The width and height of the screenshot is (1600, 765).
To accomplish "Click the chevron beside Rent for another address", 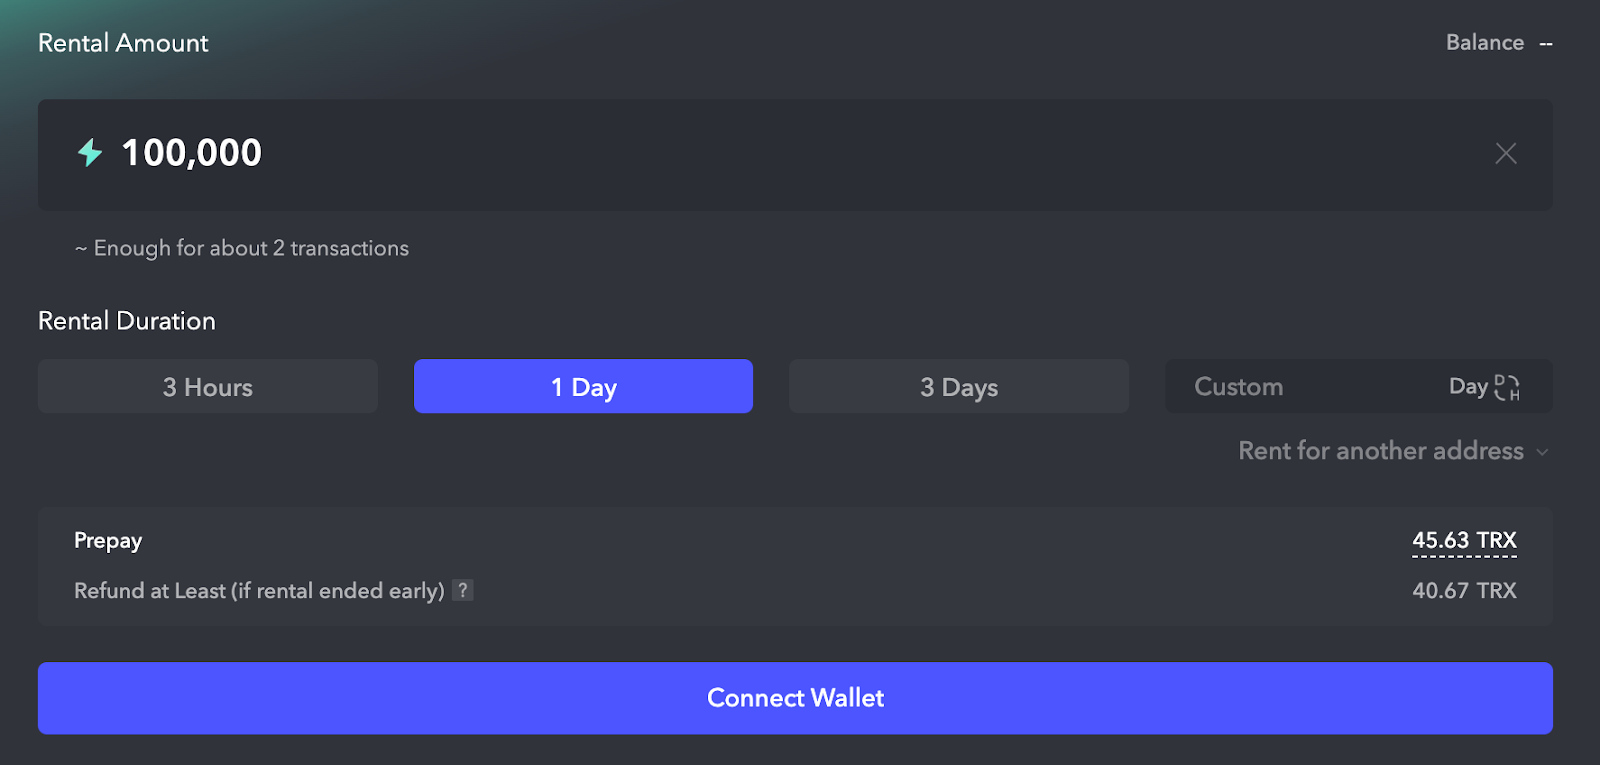I will coord(1539,452).
